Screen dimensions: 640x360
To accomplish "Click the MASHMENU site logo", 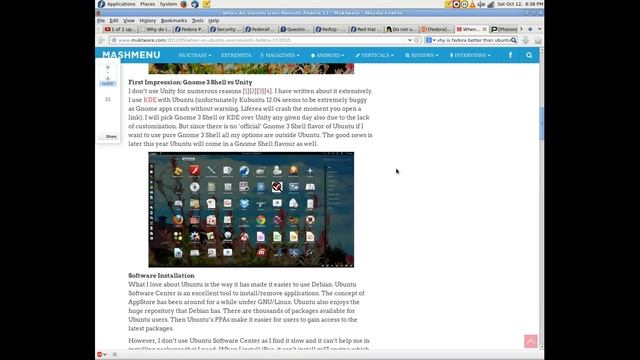I will [x=131, y=55].
